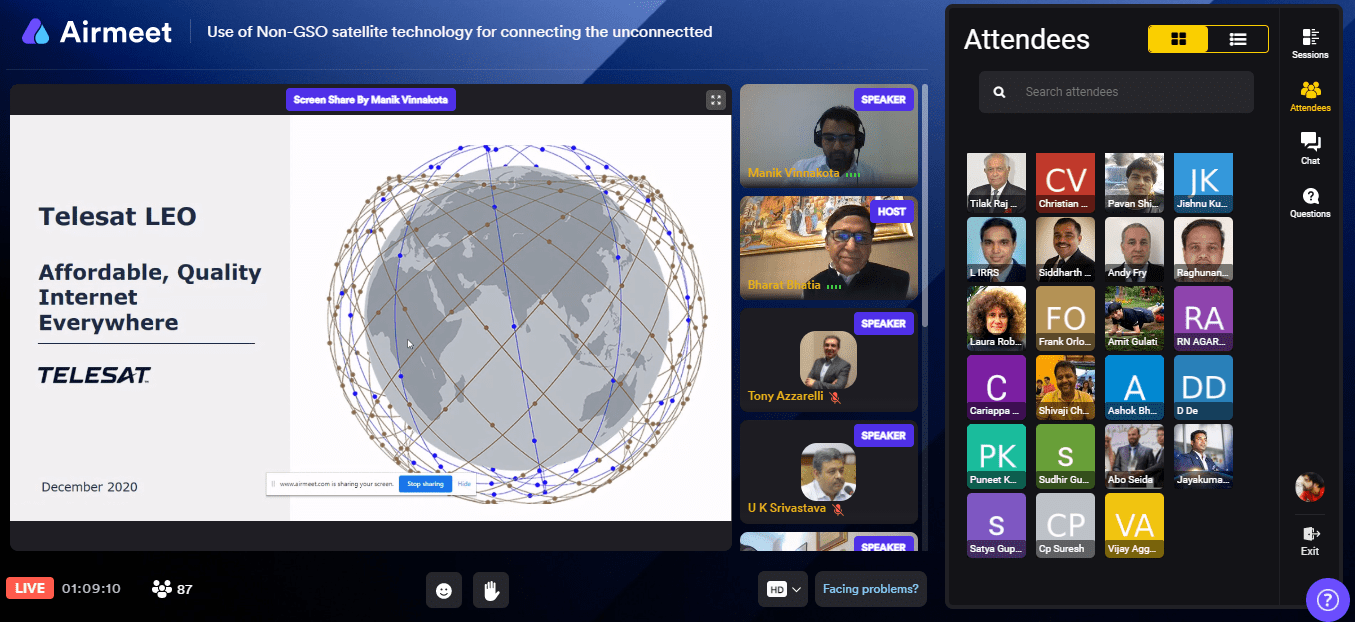Click Facing problems? button
The width and height of the screenshot is (1355, 622).
(870, 590)
